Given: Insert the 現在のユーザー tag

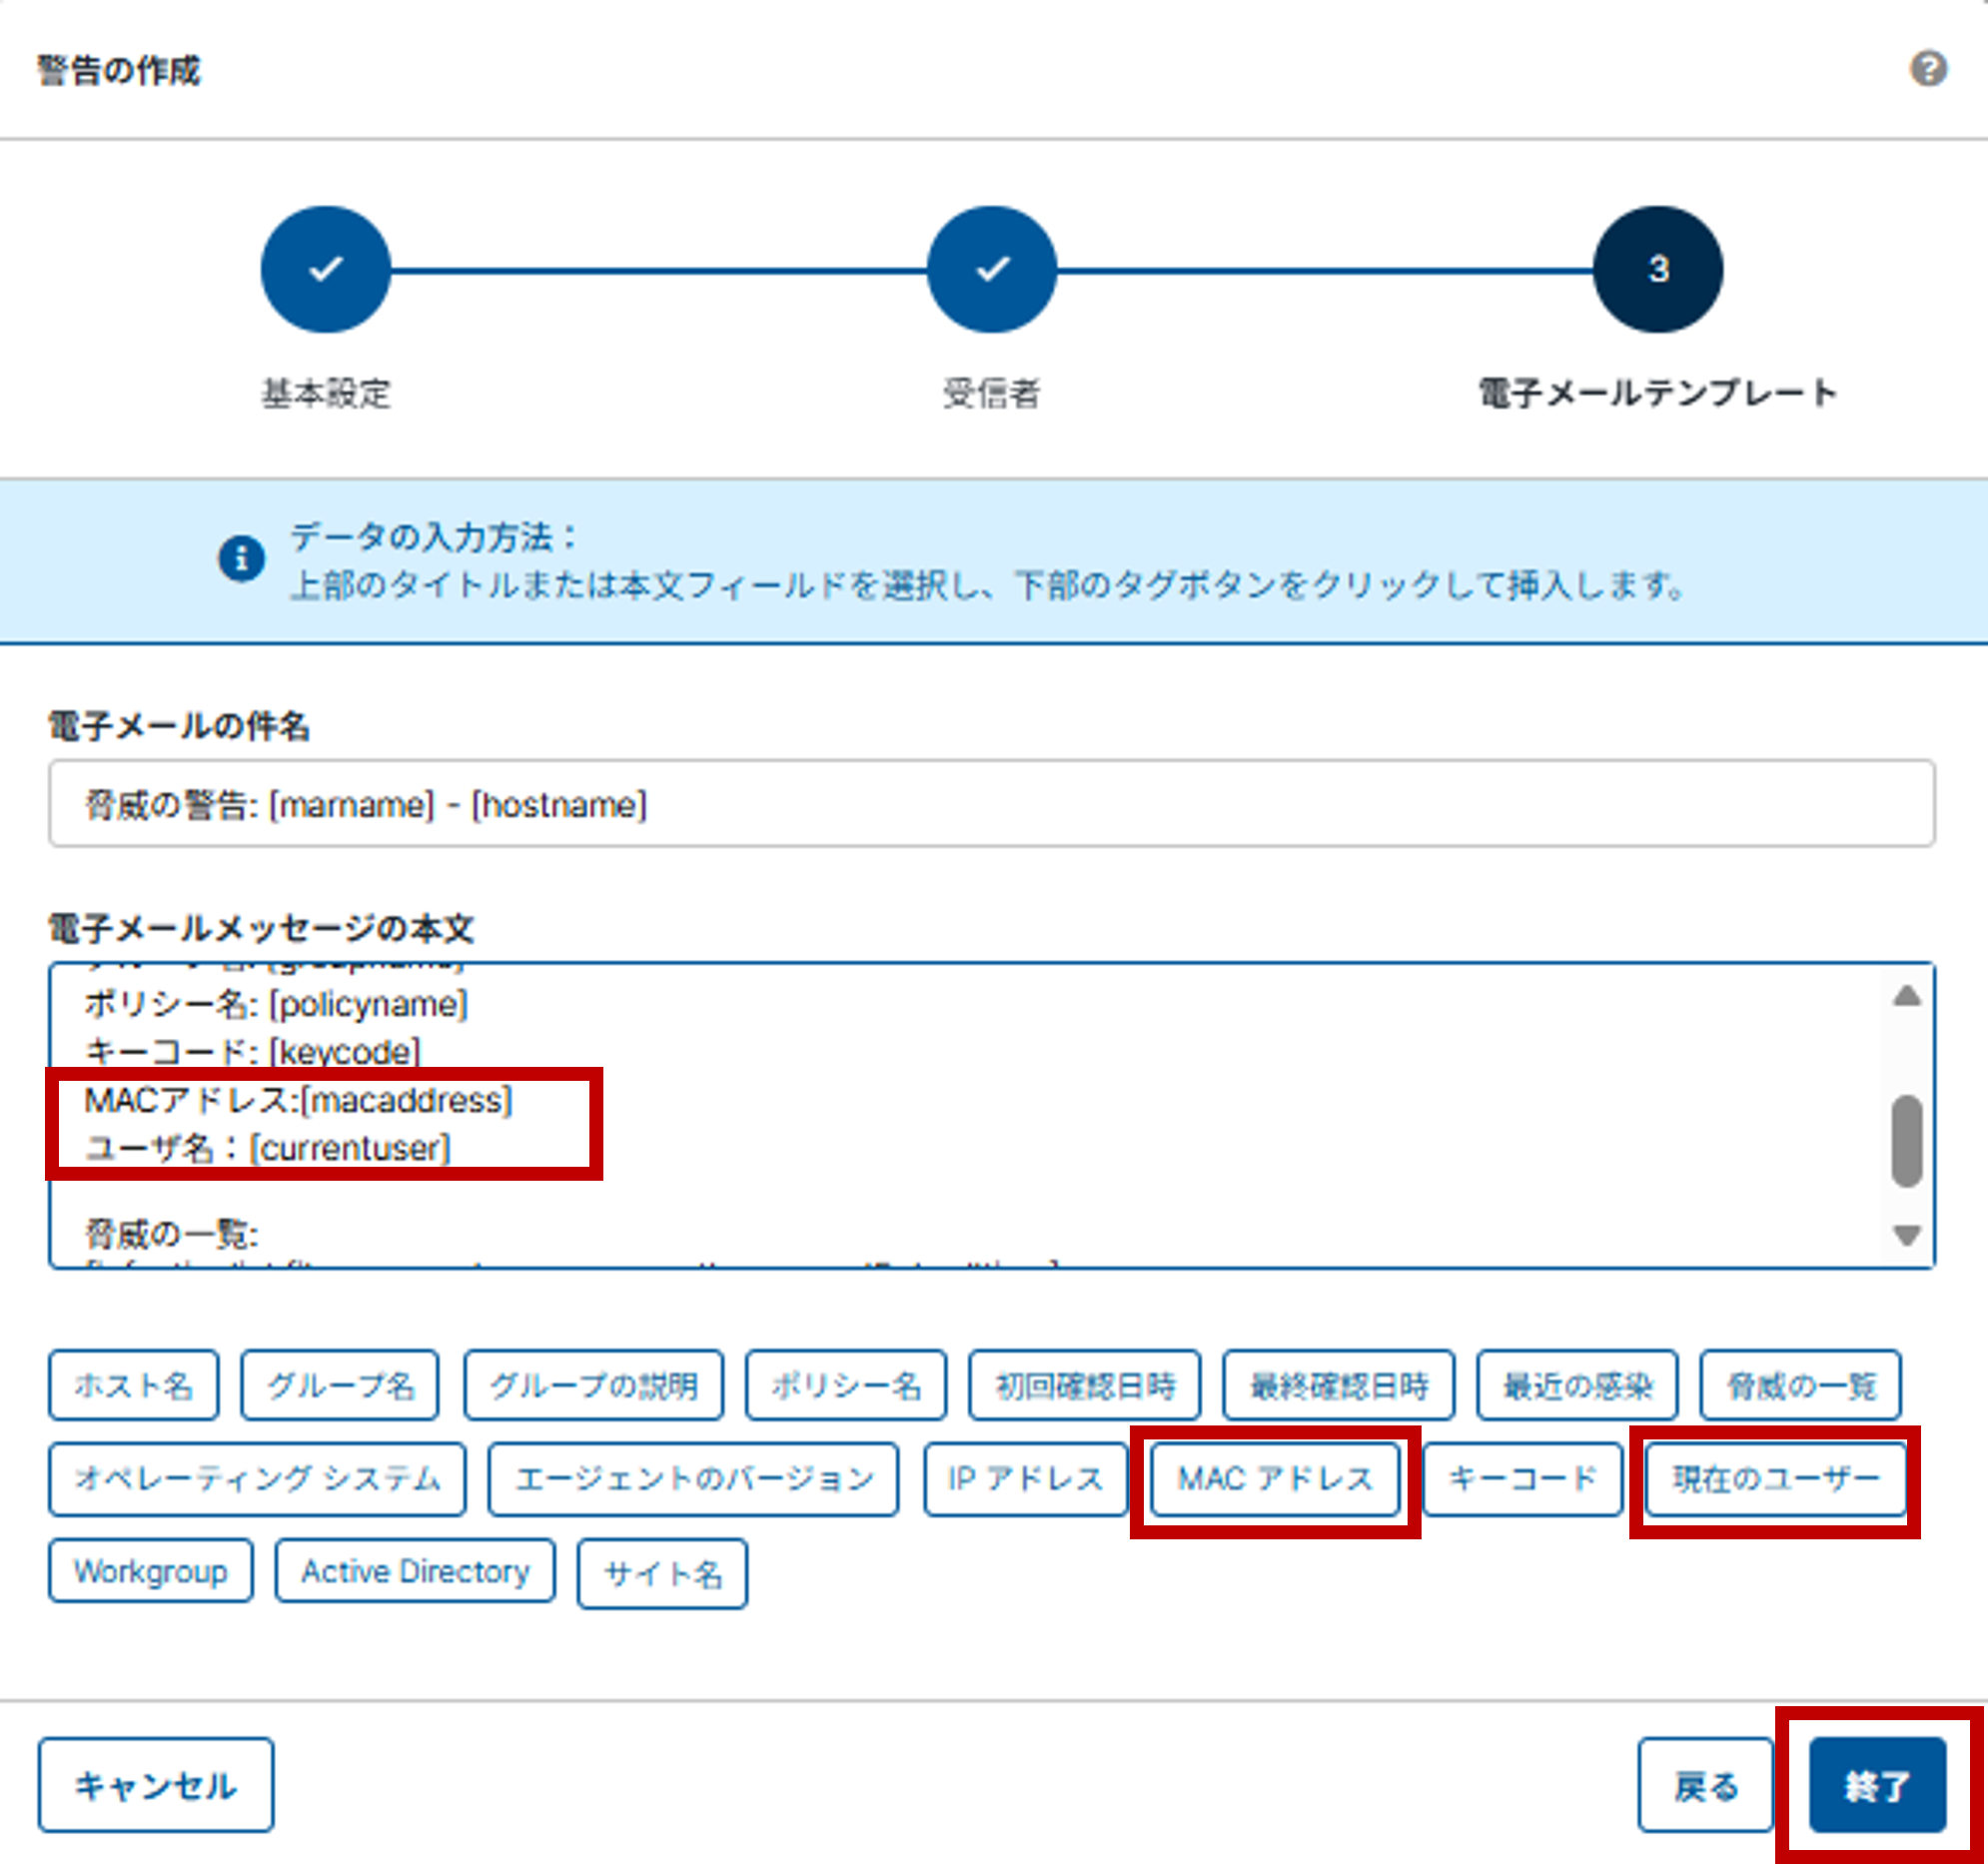Looking at the screenshot, I should coord(1775,1478).
